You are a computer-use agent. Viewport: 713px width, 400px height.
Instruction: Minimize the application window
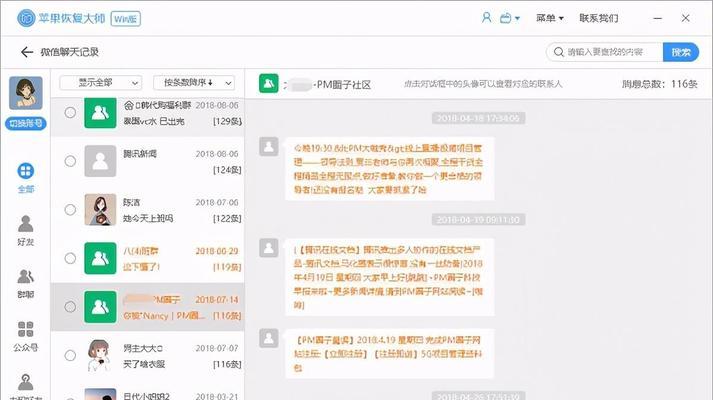[658, 18]
